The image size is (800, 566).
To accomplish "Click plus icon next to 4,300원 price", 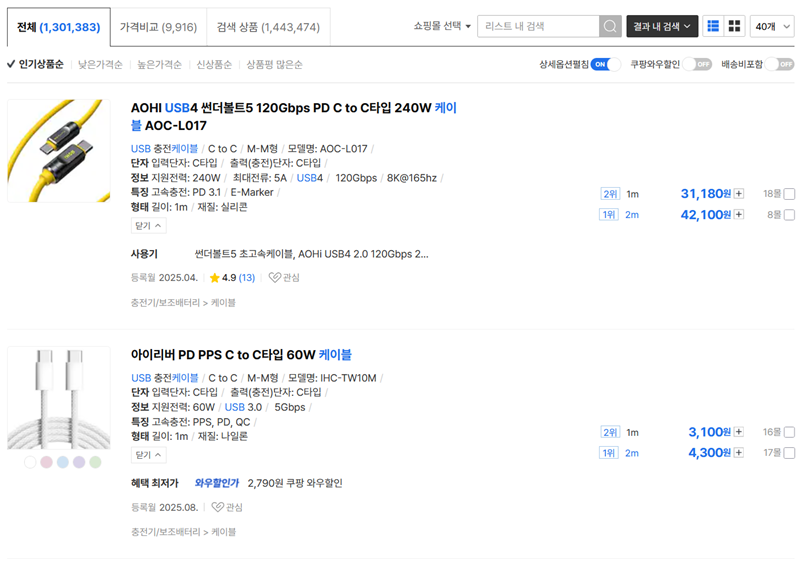I will (739, 453).
